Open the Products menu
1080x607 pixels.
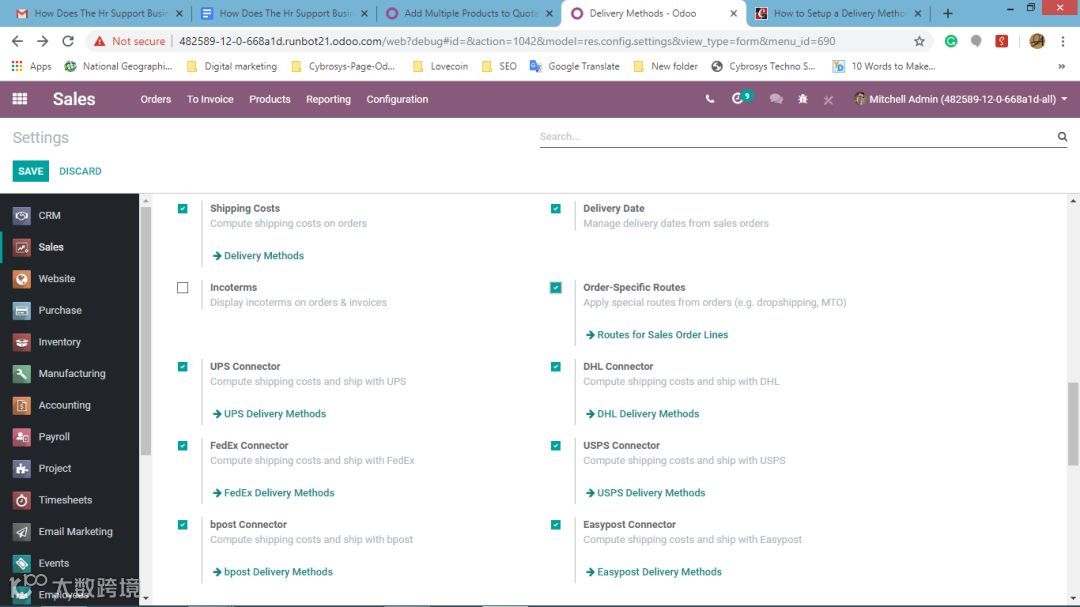270,99
